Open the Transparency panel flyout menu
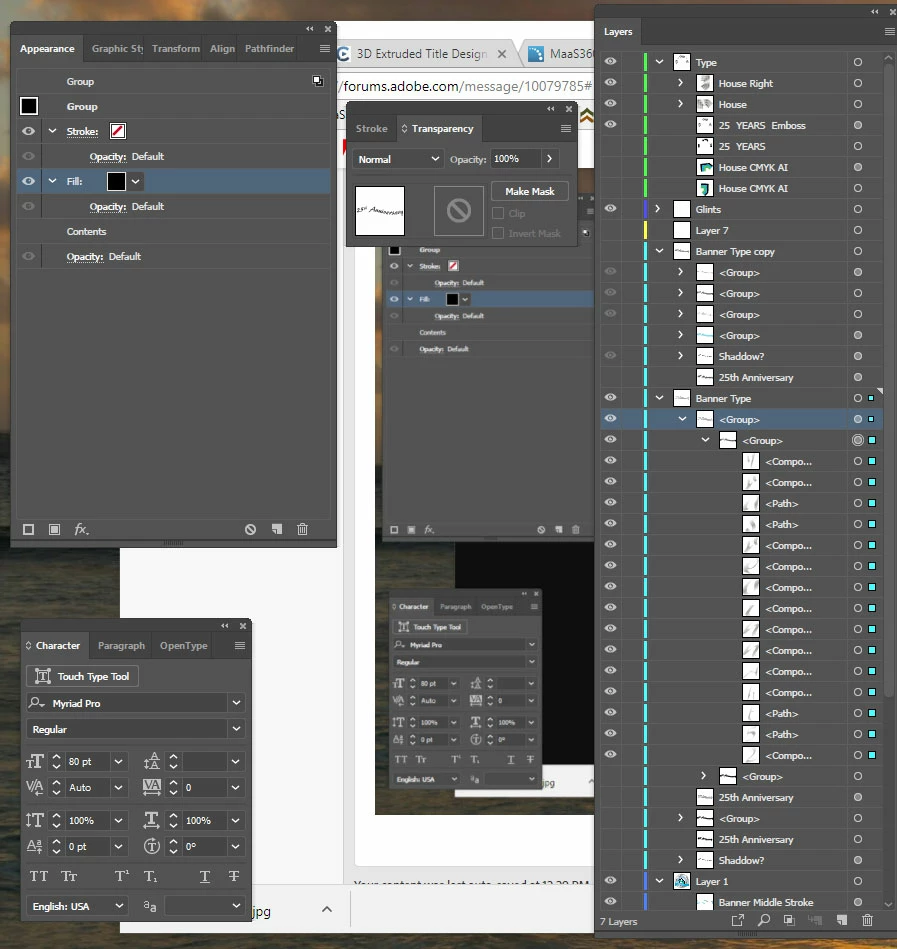The image size is (897, 949). [566, 128]
